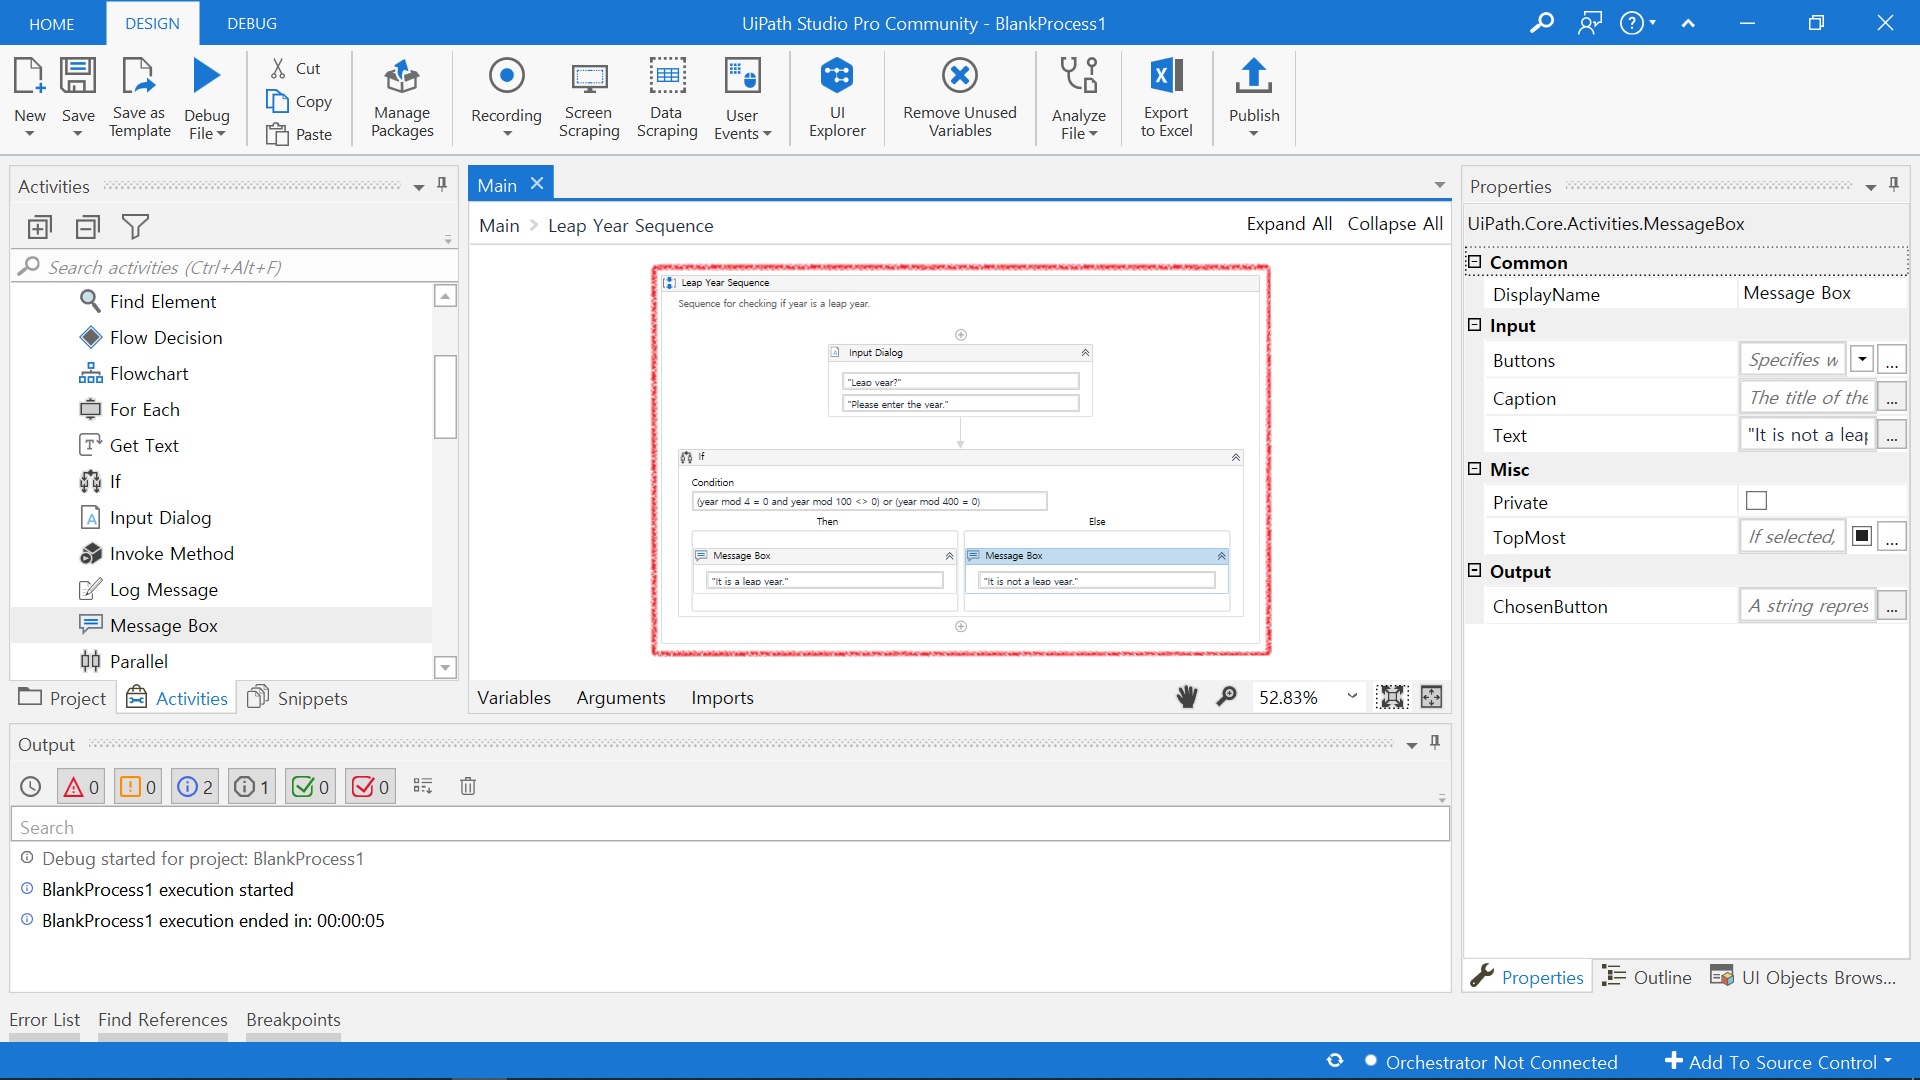Close the Main workflow tab
Viewport: 1920px width, 1080px height.
[537, 183]
